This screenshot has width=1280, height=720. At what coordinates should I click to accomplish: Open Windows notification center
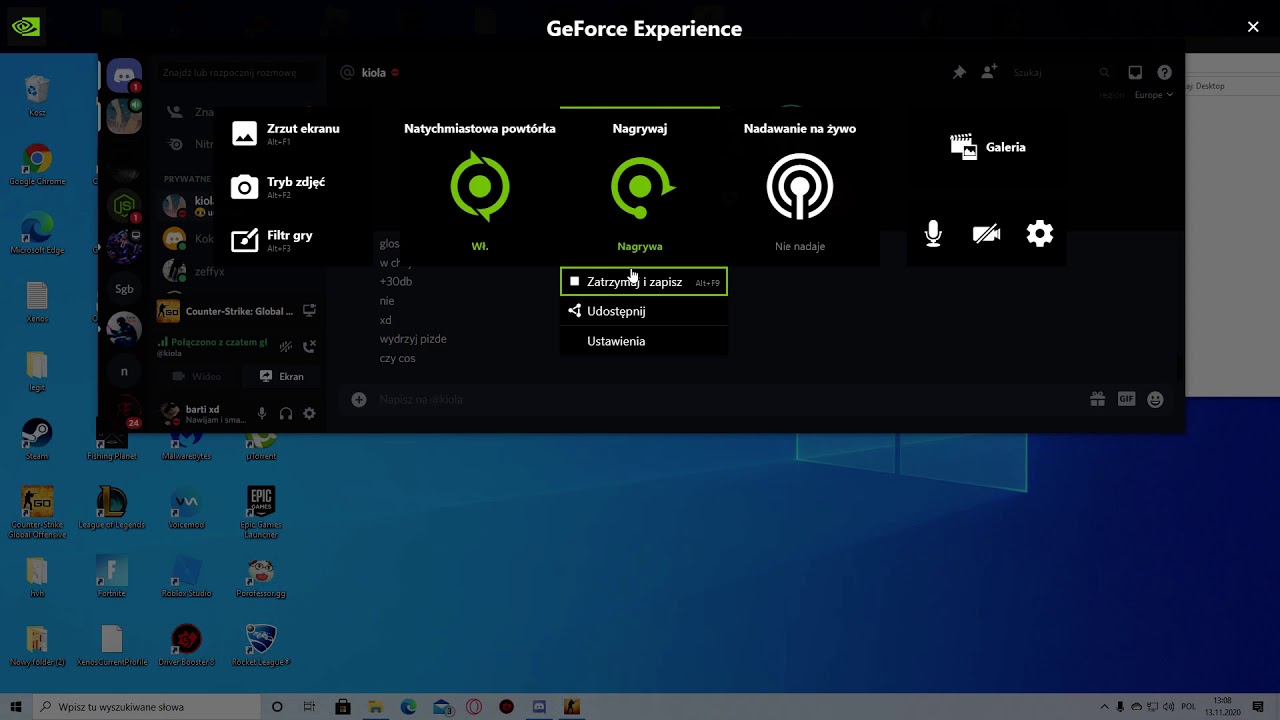tap(1258, 707)
